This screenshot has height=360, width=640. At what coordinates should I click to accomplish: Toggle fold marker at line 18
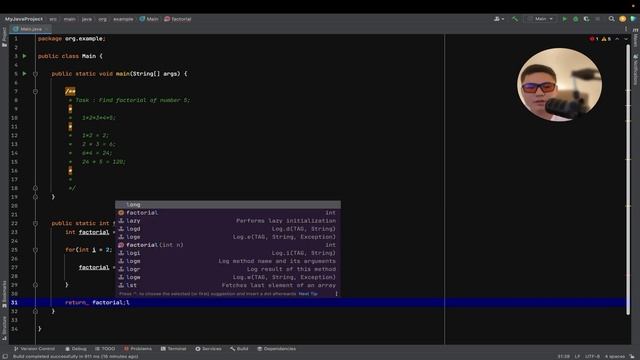[36, 188]
